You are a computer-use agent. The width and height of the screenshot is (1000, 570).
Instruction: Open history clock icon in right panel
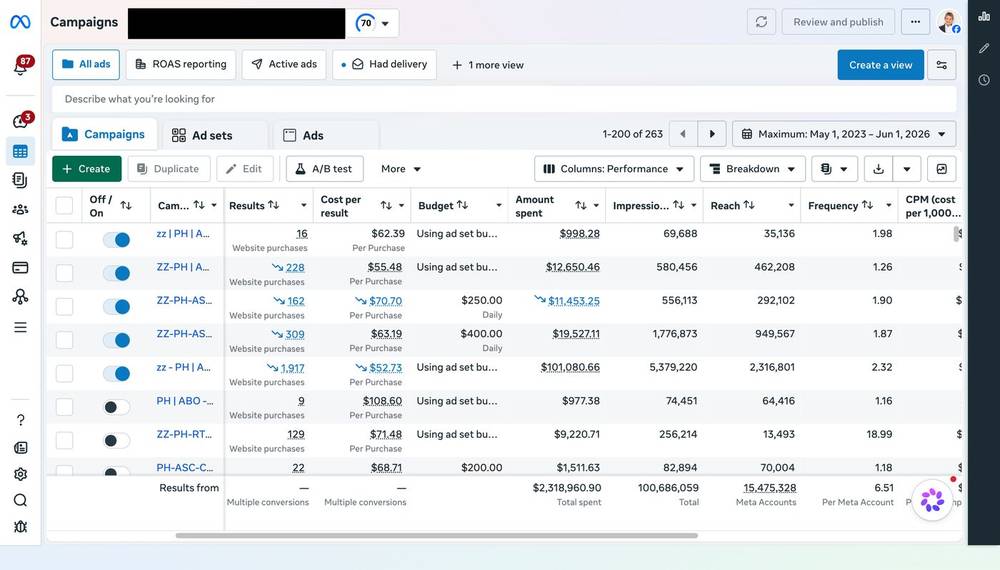point(984,80)
